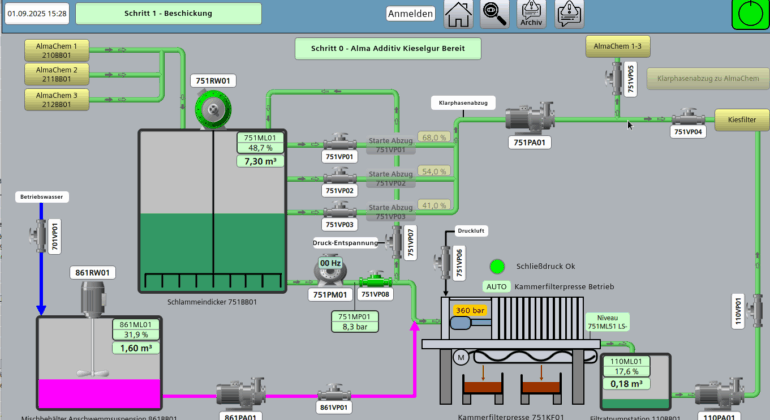Open the Archiv alarm icon
770x420 pixels.
click(531, 14)
